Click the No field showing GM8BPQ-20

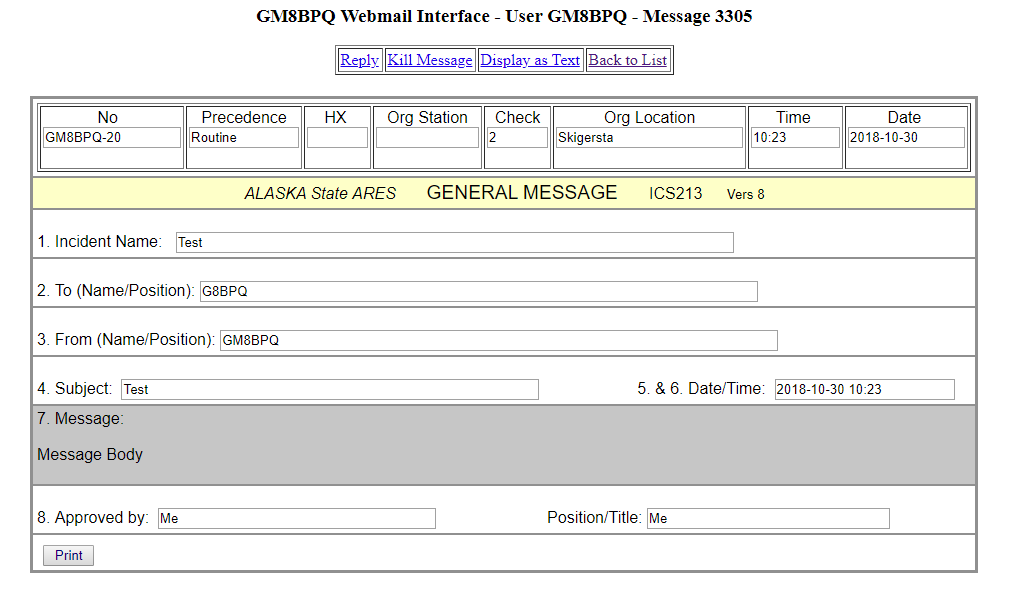click(110, 136)
